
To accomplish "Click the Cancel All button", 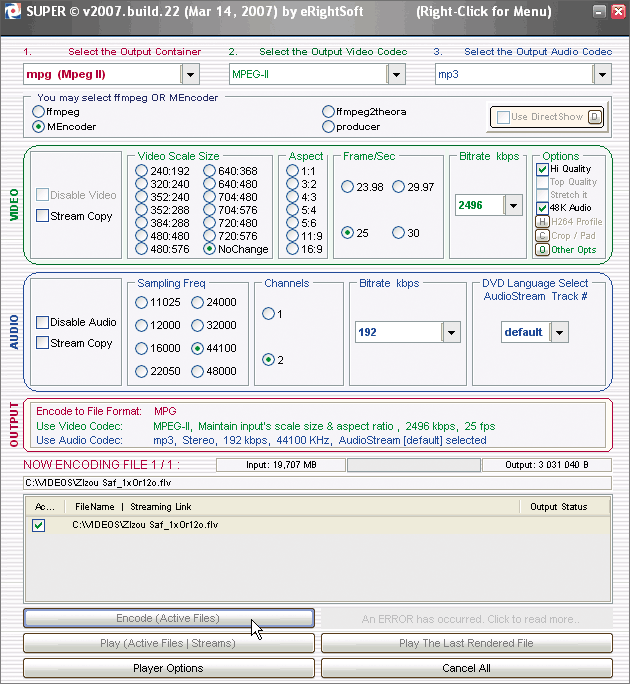I will tap(466, 668).
